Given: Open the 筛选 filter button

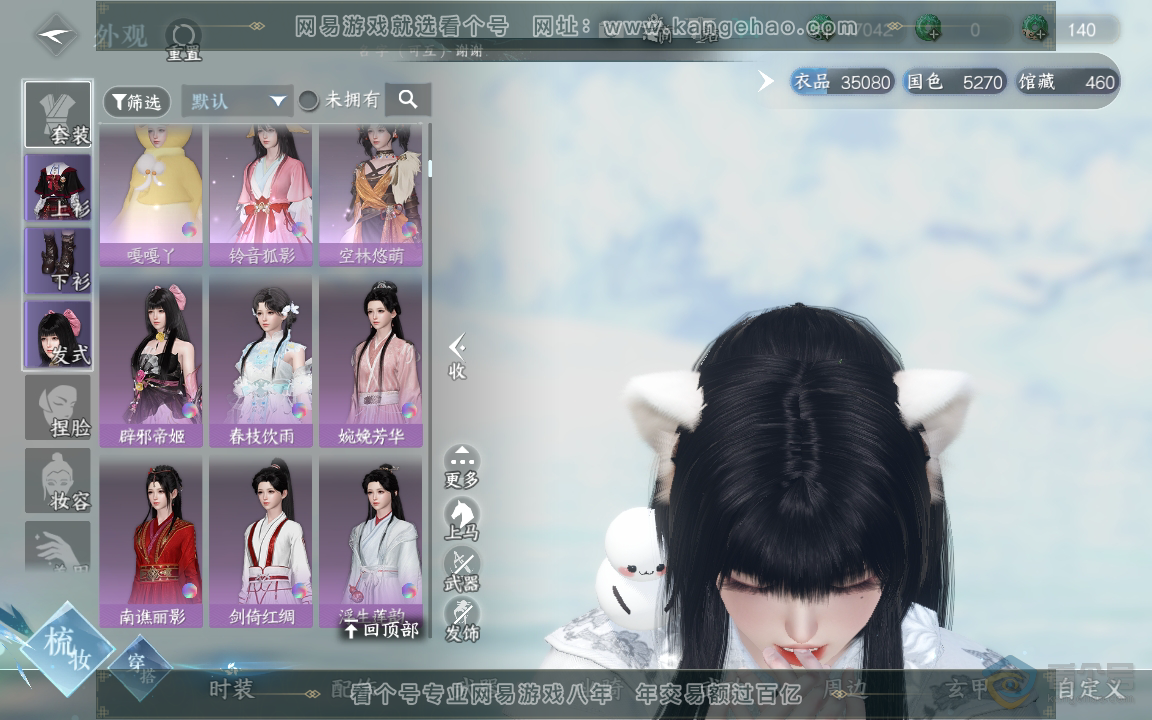Looking at the screenshot, I should pos(137,101).
